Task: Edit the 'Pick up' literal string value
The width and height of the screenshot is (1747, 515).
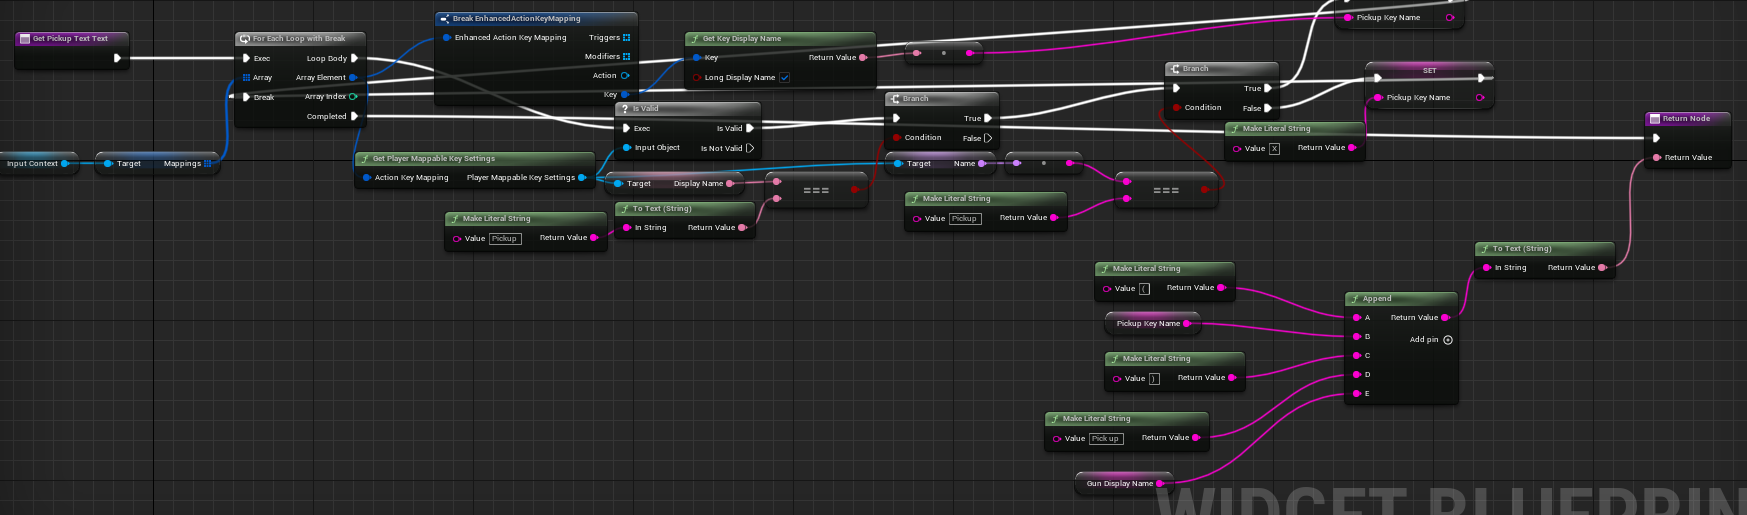Action: (1106, 438)
